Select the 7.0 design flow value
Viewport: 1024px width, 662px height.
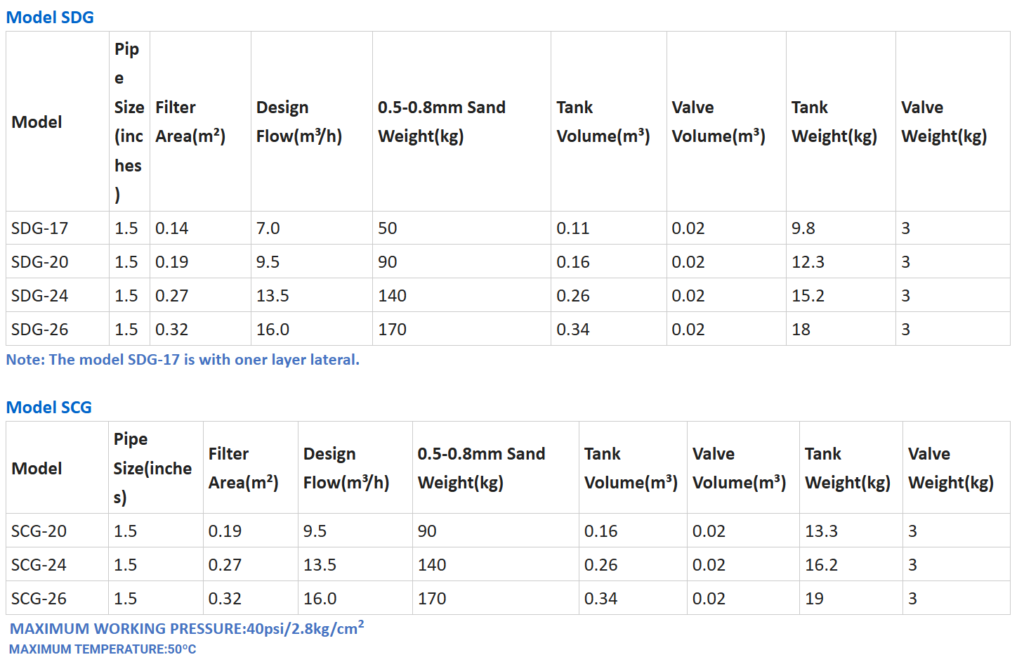point(268,228)
